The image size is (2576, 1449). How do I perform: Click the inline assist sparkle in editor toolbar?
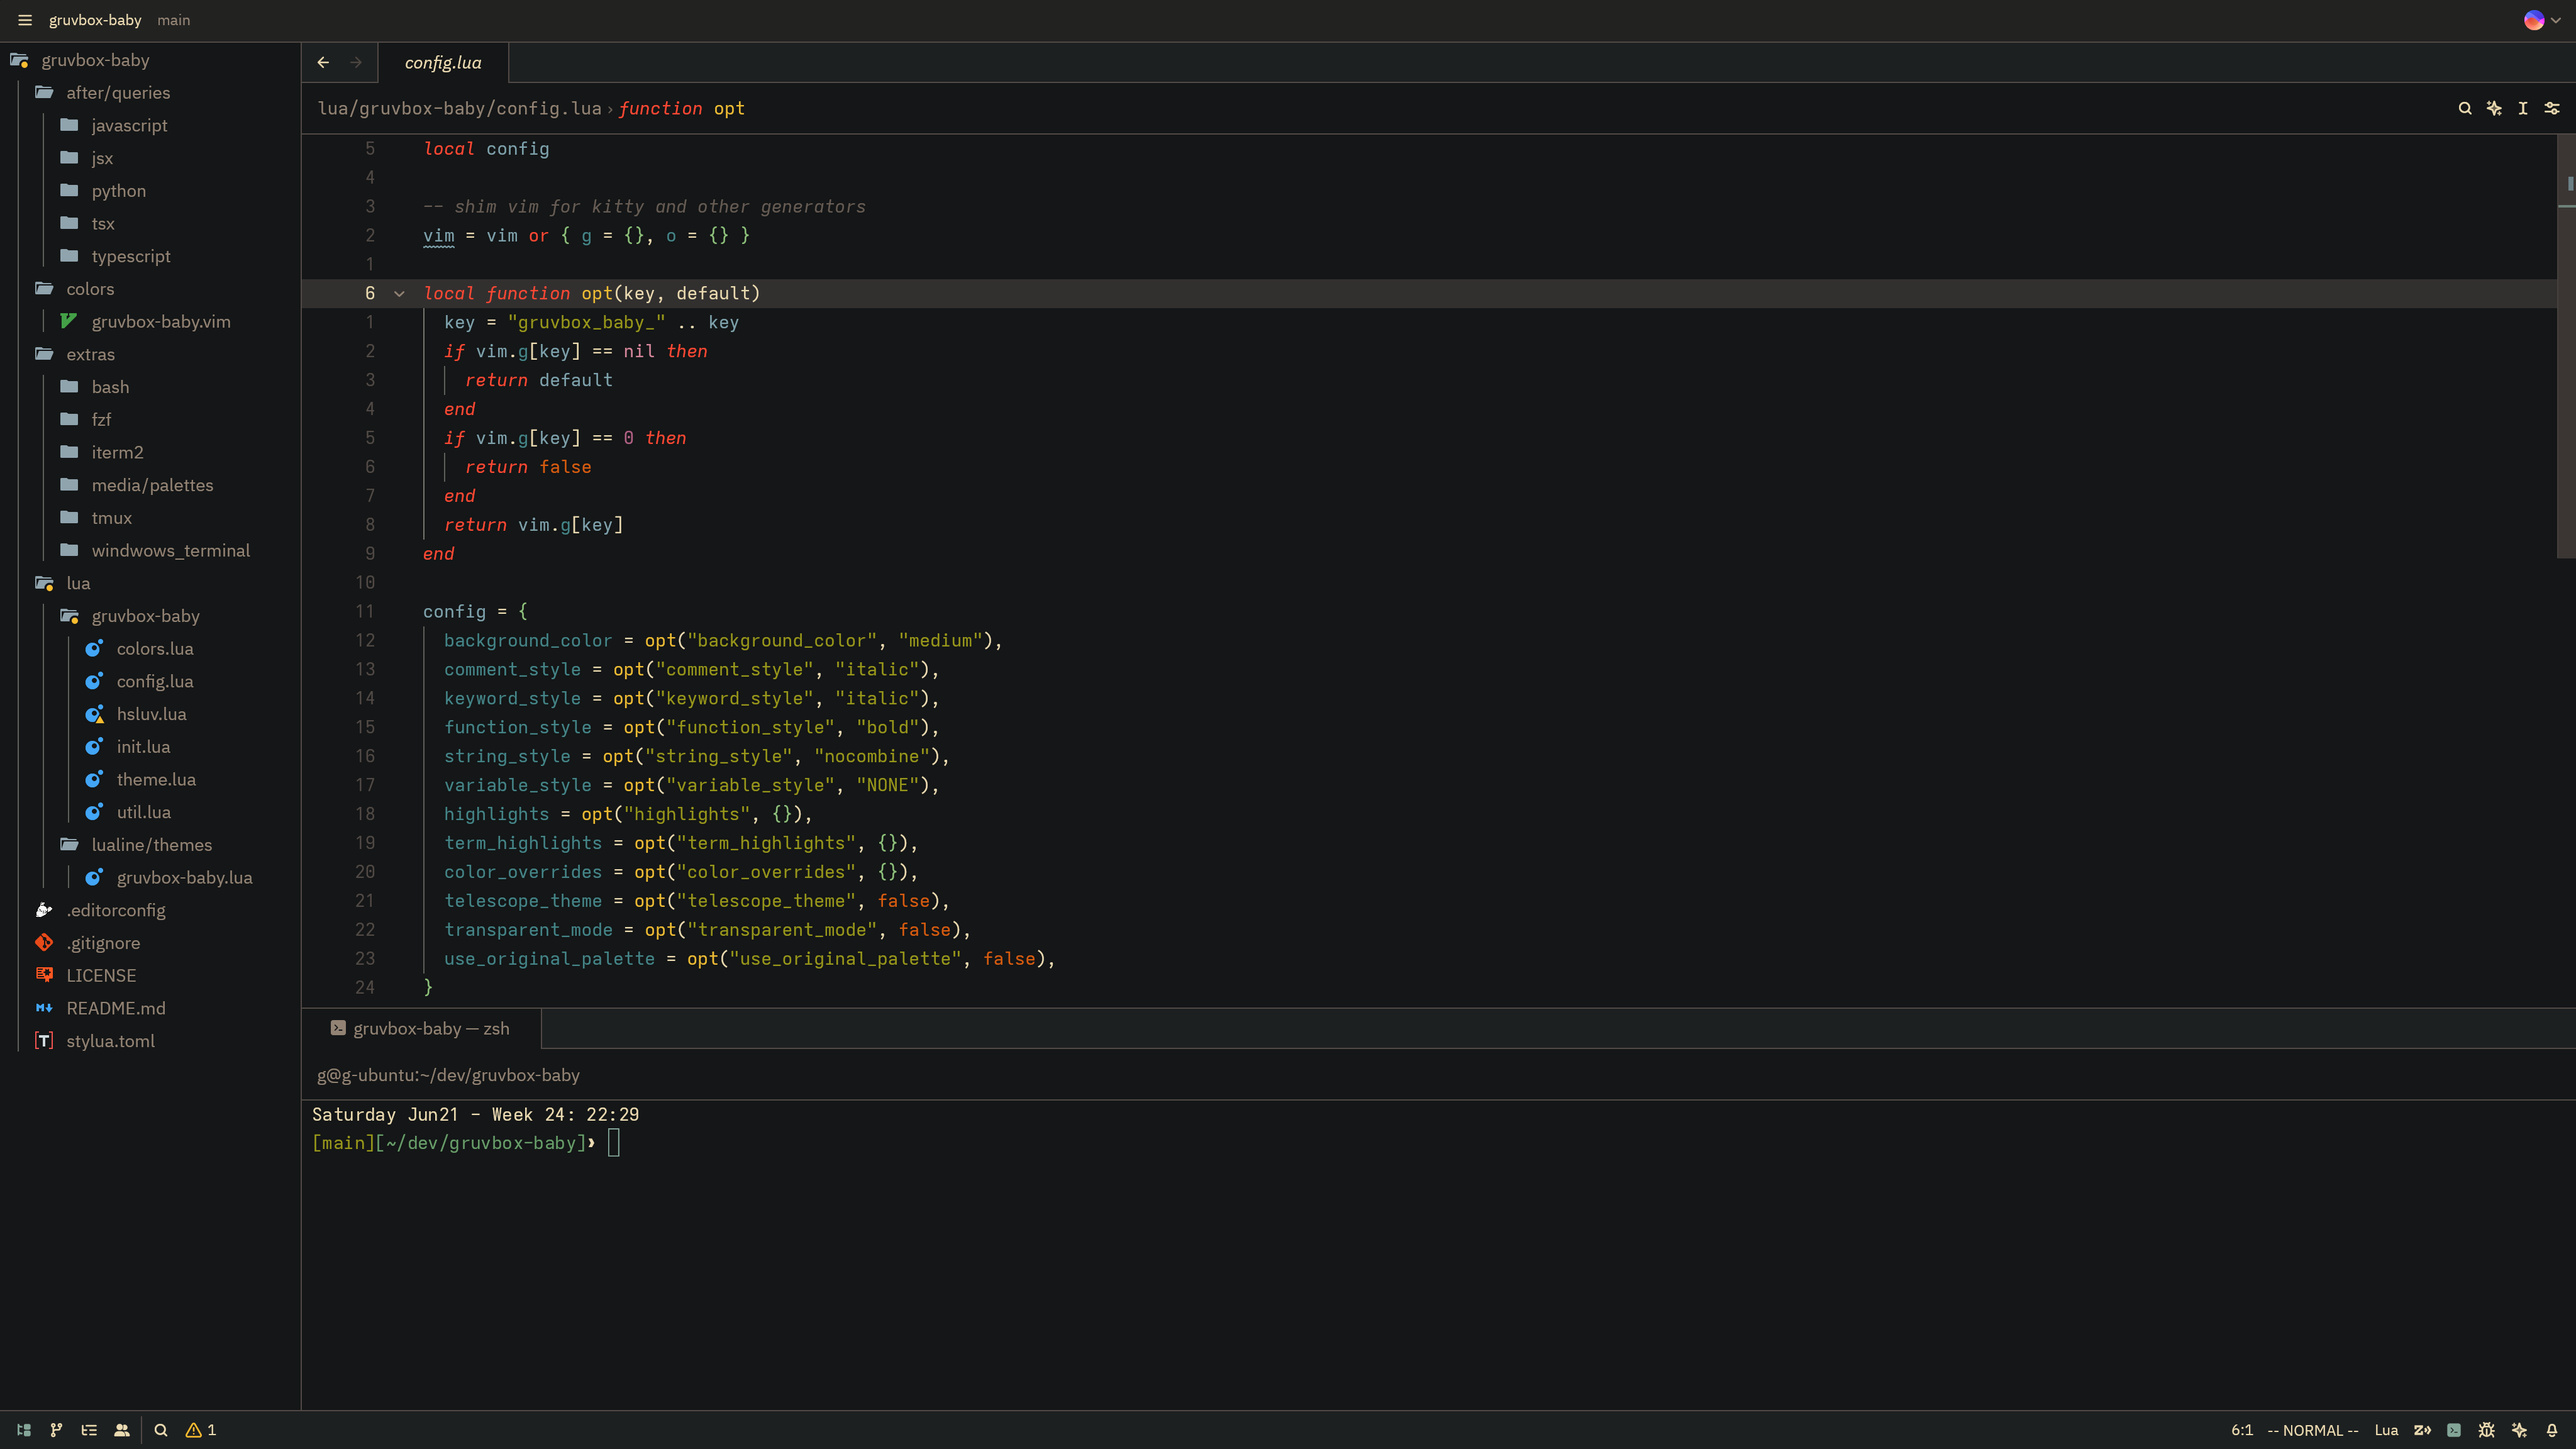2494,108
